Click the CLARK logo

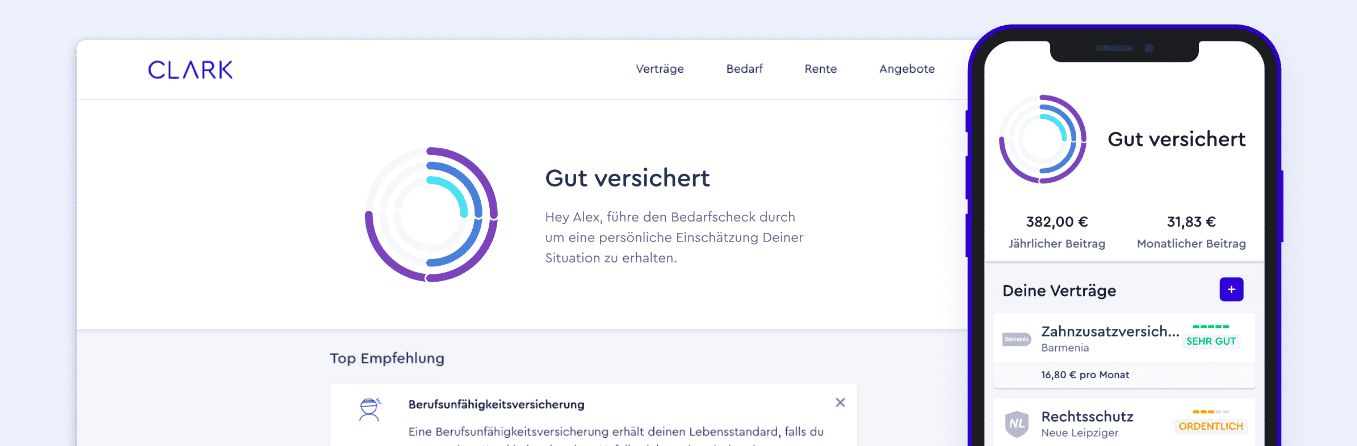(190, 69)
